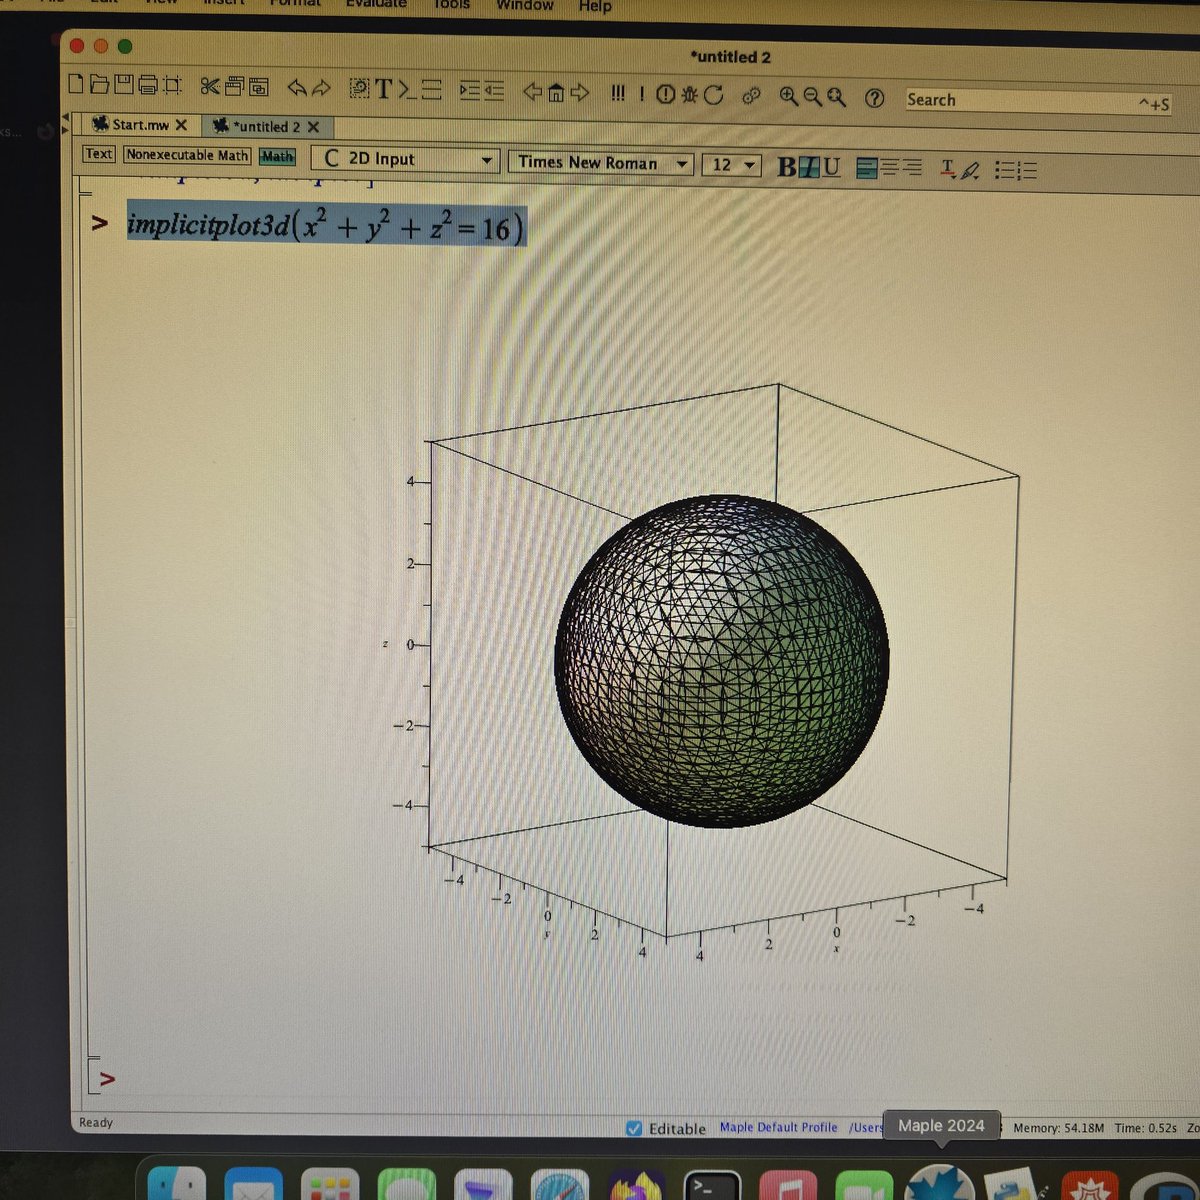Open the font size 12 dropdown
The image size is (1200, 1200).
point(732,165)
